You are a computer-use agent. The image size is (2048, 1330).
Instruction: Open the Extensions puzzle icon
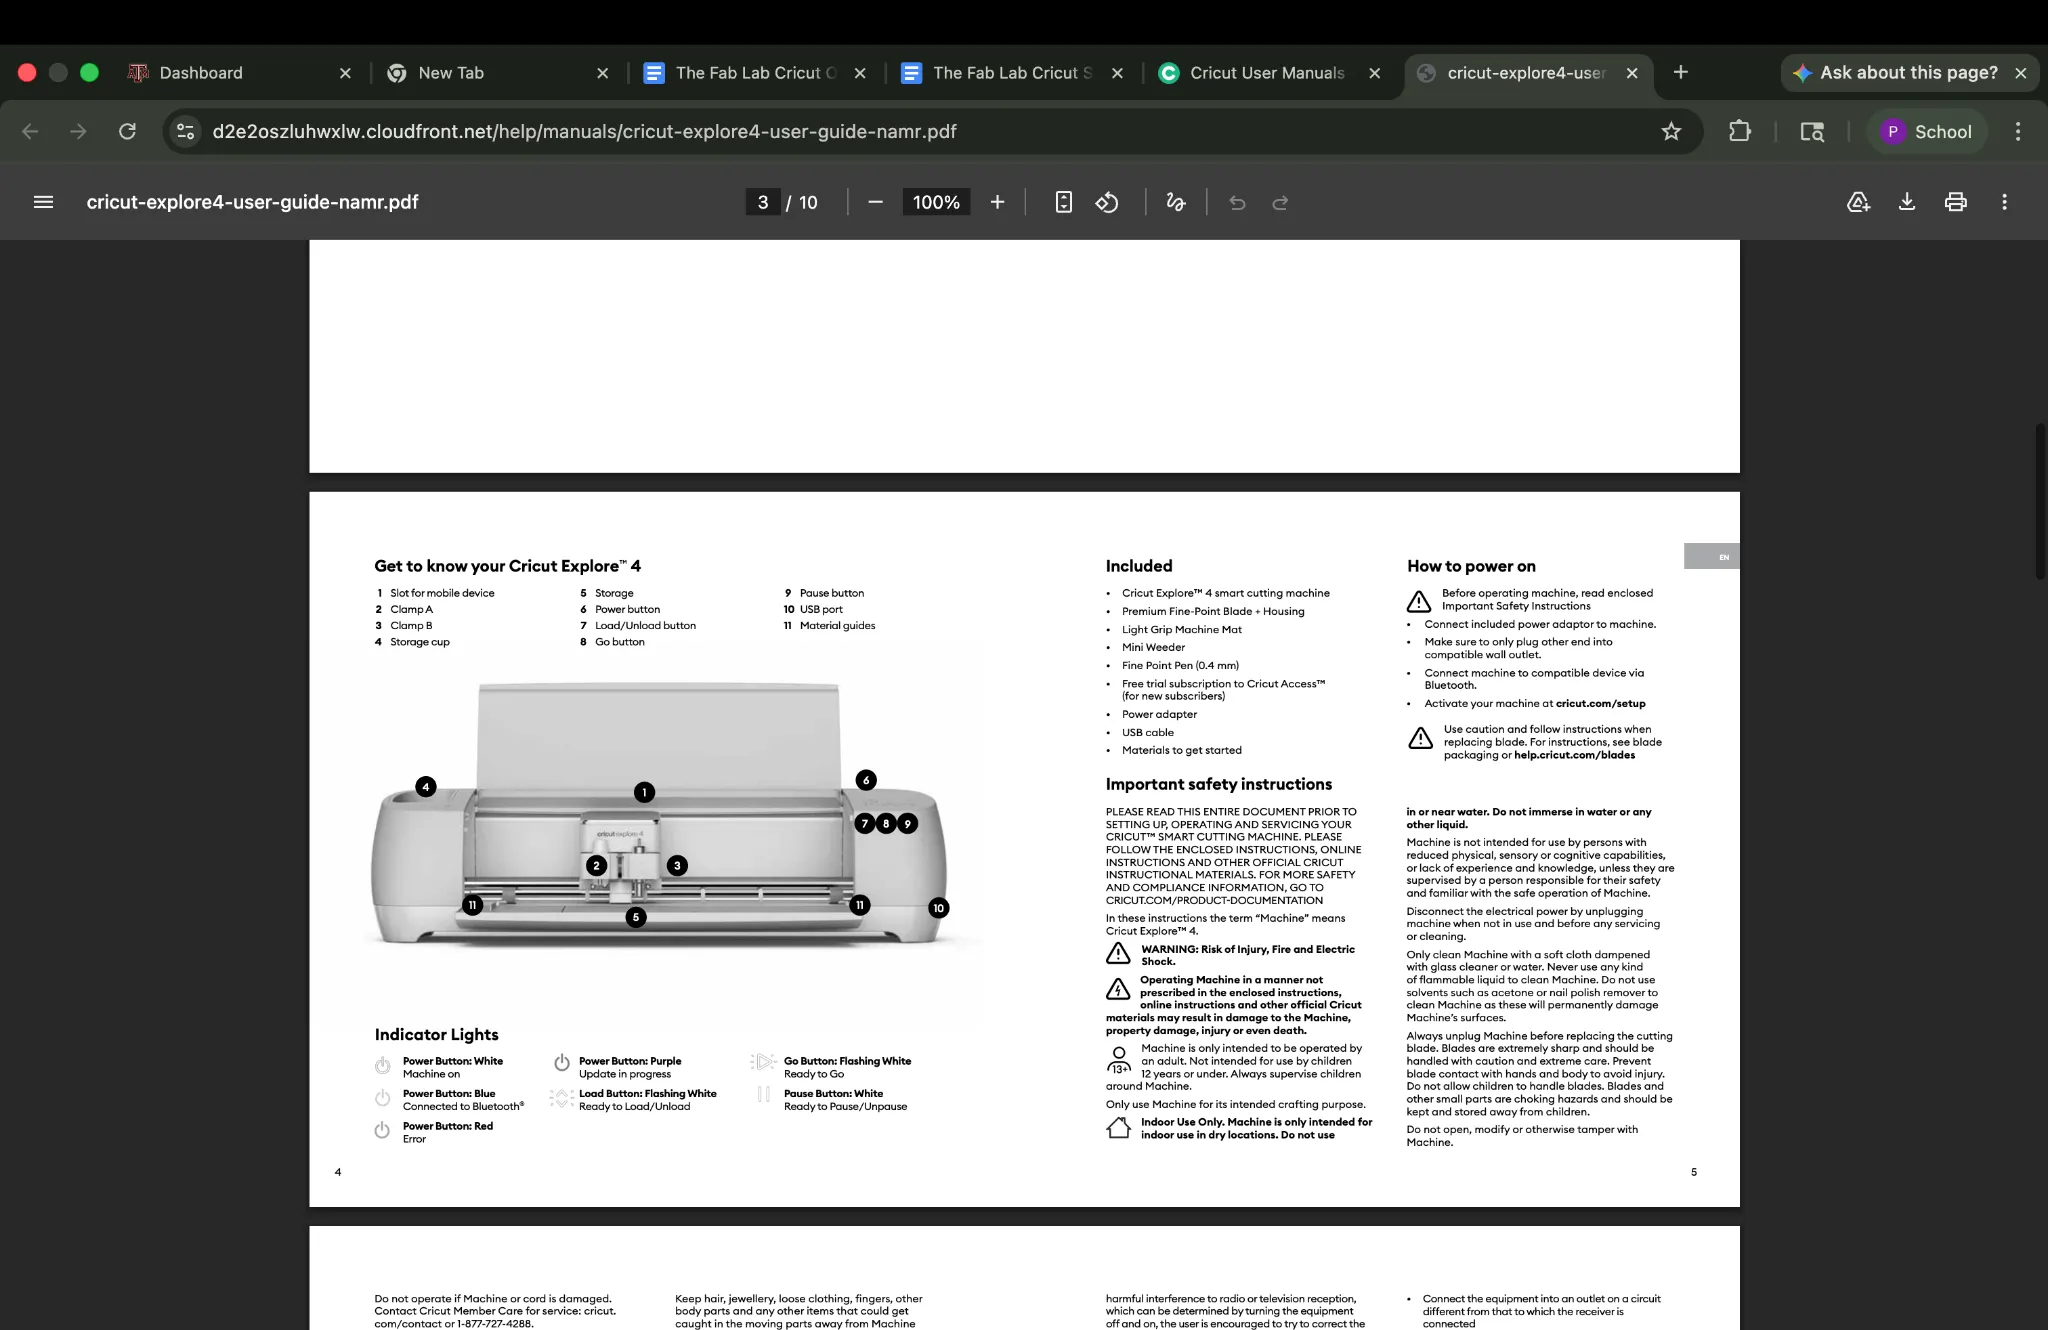pyautogui.click(x=1740, y=131)
